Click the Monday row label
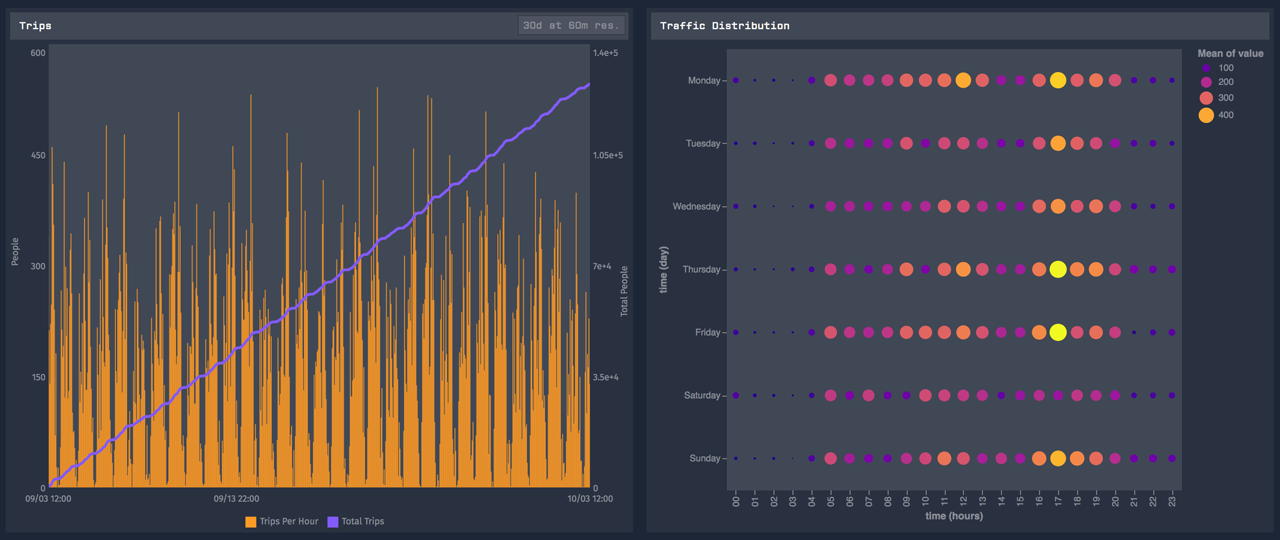1280x540 pixels. pyautogui.click(x=703, y=80)
